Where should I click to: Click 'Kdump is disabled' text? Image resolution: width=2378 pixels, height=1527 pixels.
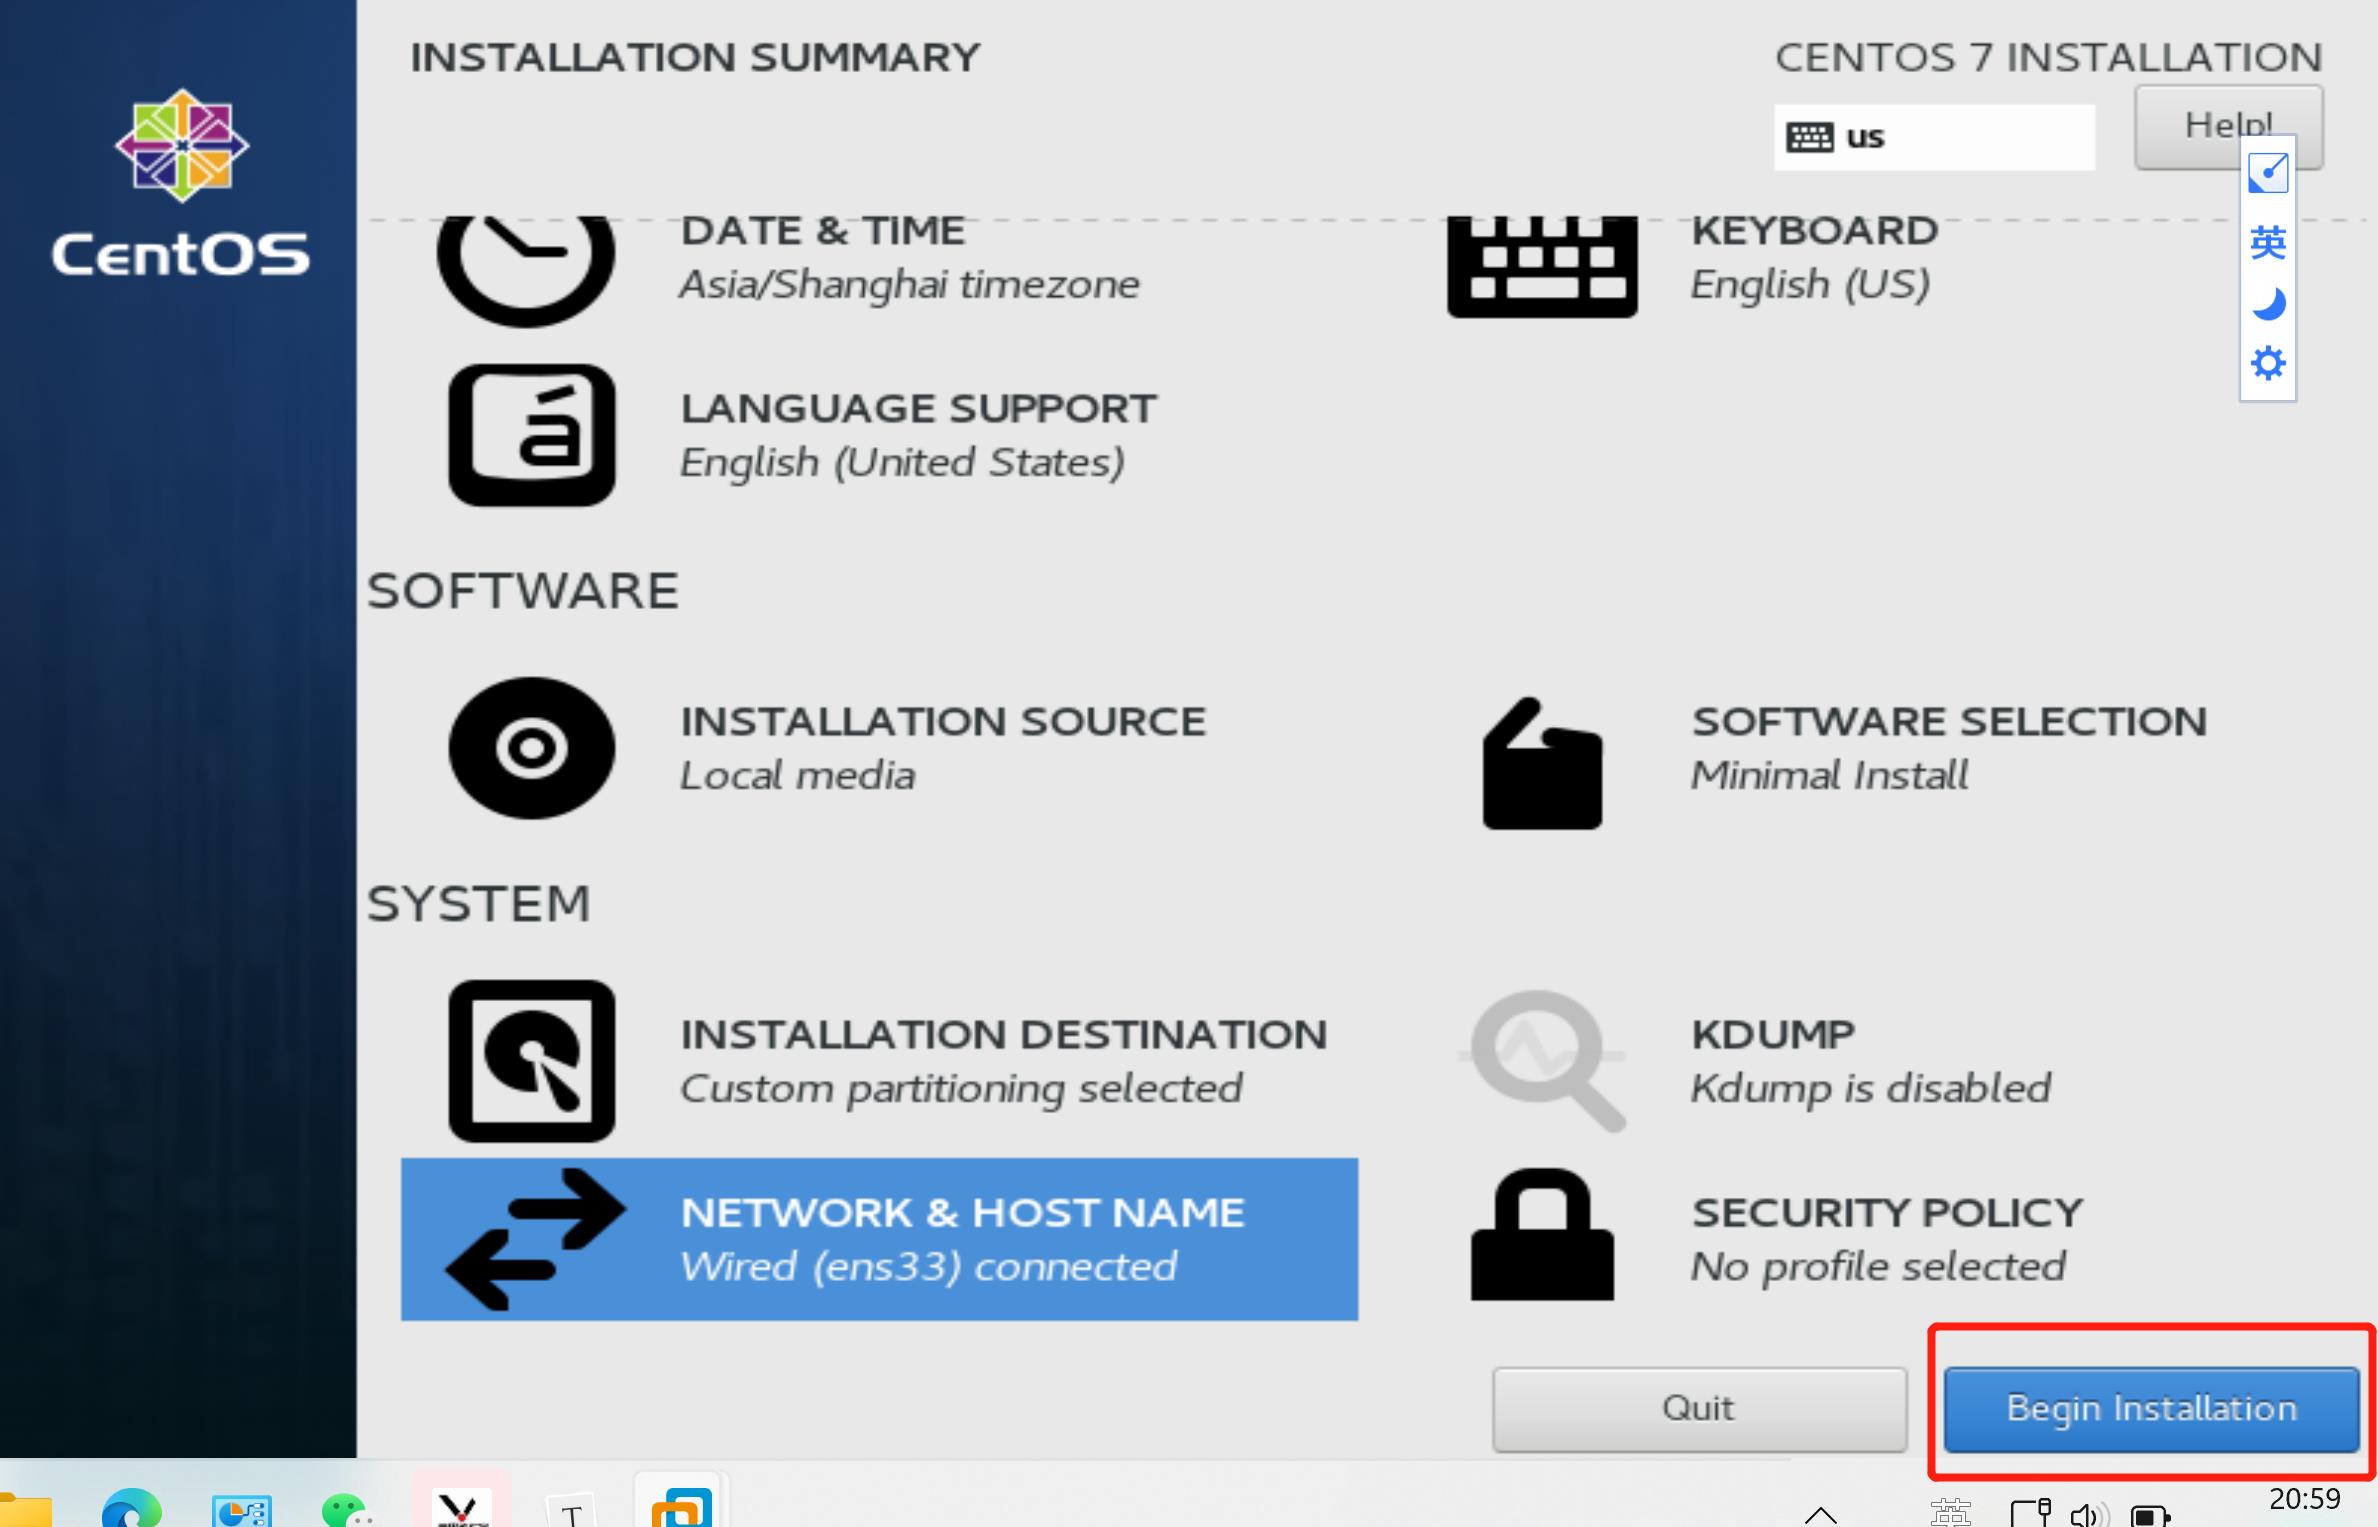(1870, 1089)
